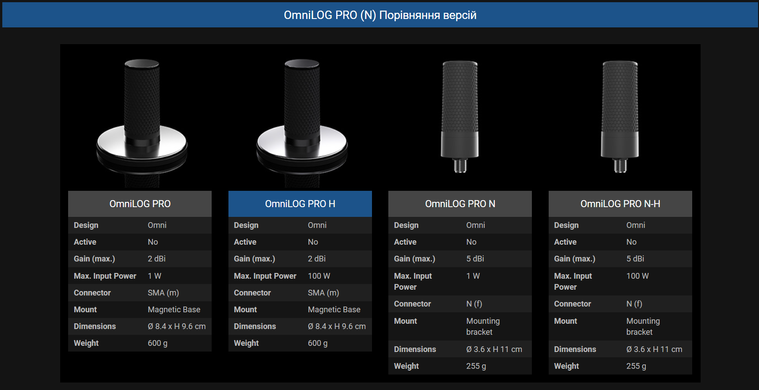This screenshot has width=759, height=390.
Task: Click 'No' active value under OmniLOG PRO N-H
Action: [631, 242]
